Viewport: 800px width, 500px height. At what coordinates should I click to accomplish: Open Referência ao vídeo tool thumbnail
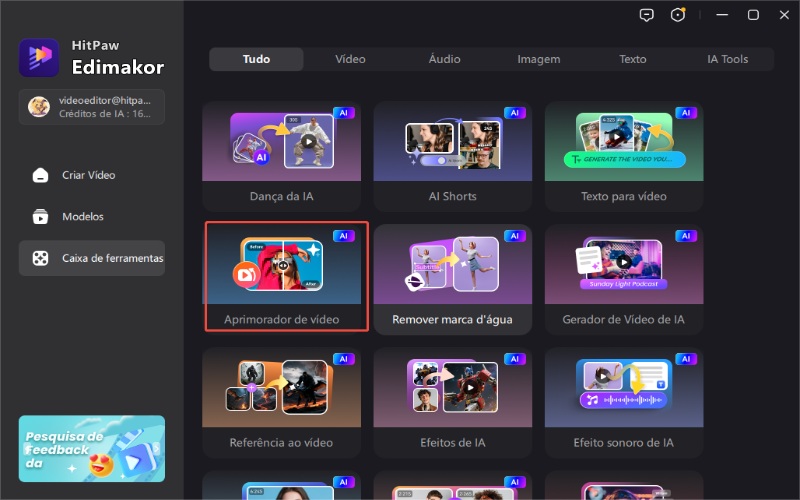(282, 388)
